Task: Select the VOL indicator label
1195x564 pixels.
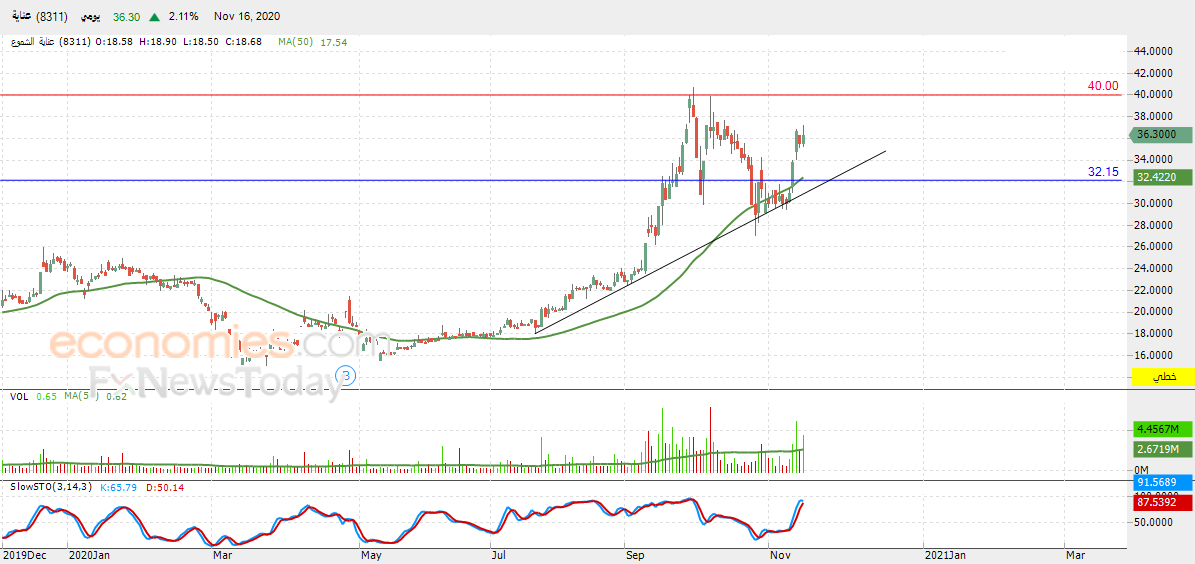Action: (x=19, y=397)
